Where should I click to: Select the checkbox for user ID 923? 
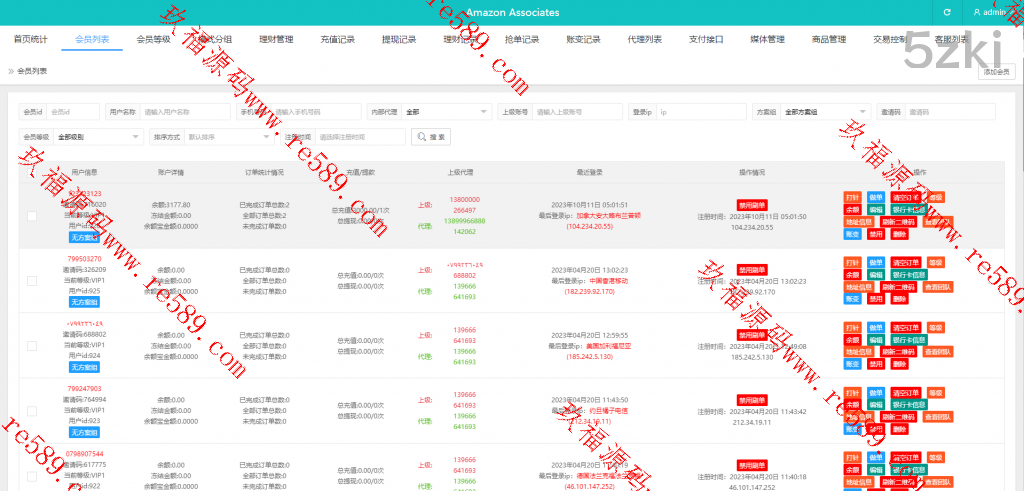(32, 411)
